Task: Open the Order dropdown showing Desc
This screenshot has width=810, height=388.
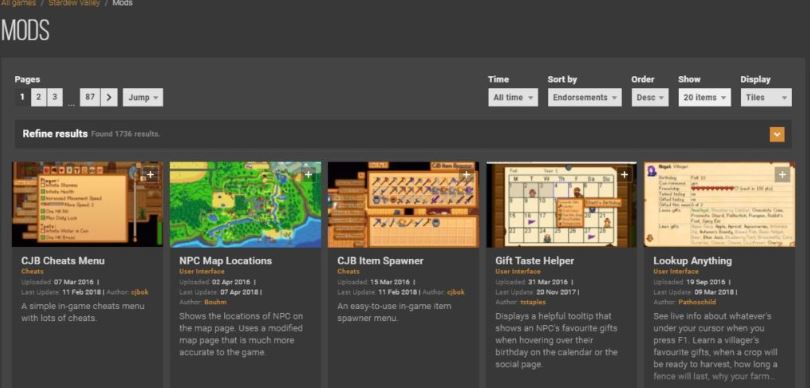Action: [650, 97]
